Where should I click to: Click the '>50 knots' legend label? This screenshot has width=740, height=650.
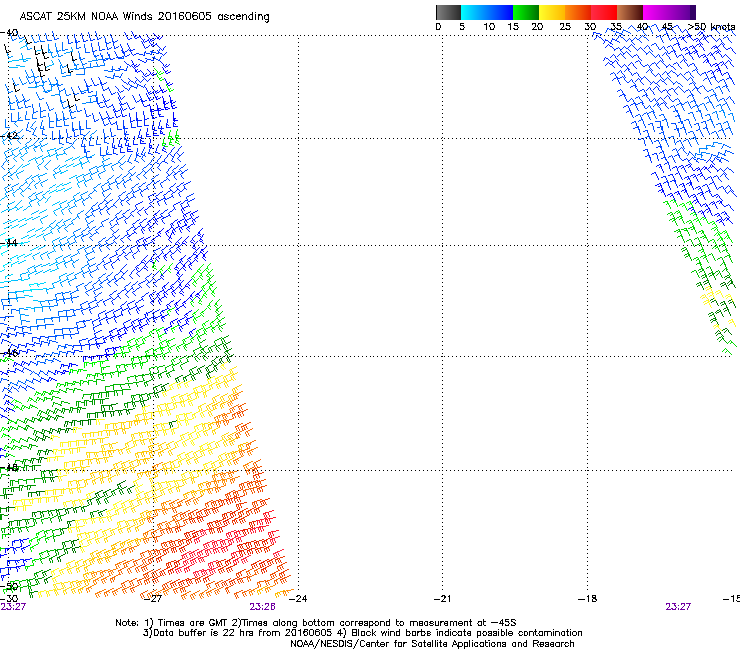[x=711, y=26]
